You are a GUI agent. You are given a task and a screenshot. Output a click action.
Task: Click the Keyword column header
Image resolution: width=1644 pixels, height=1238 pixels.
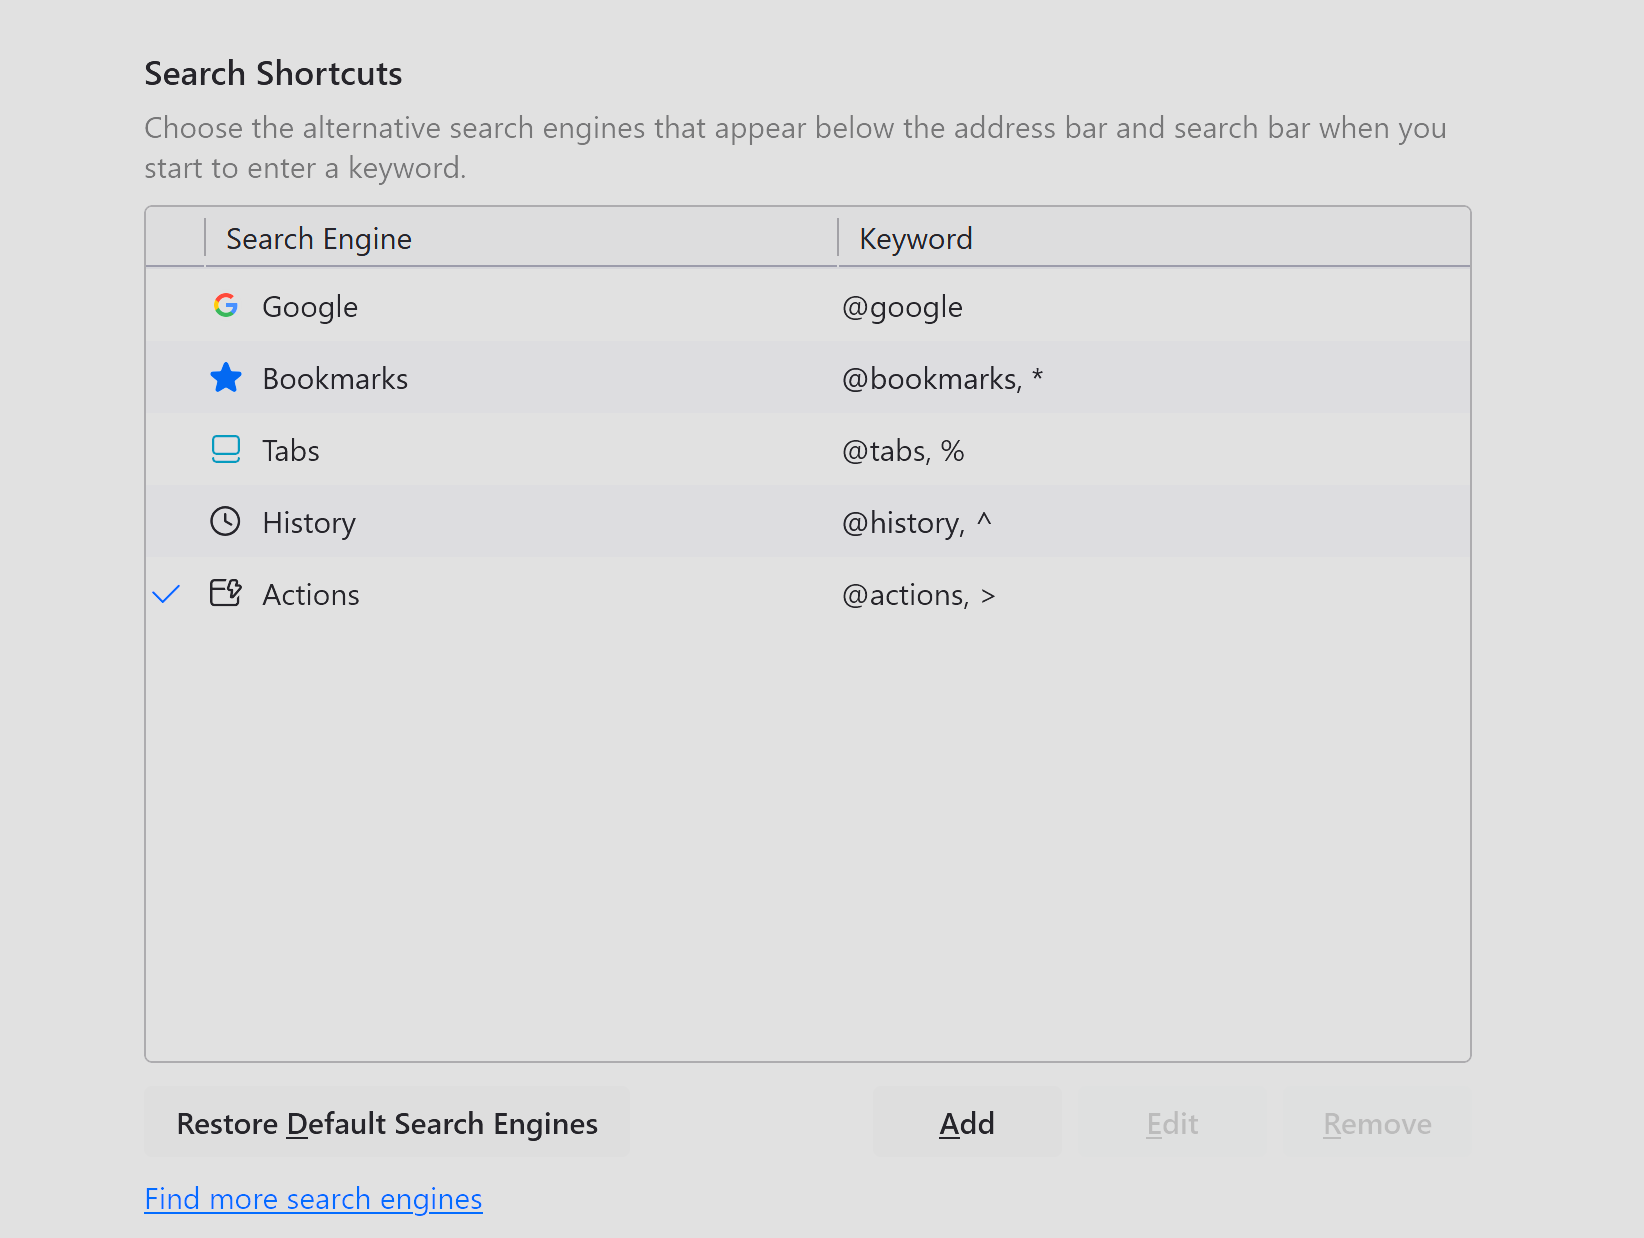tap(916, 239)
